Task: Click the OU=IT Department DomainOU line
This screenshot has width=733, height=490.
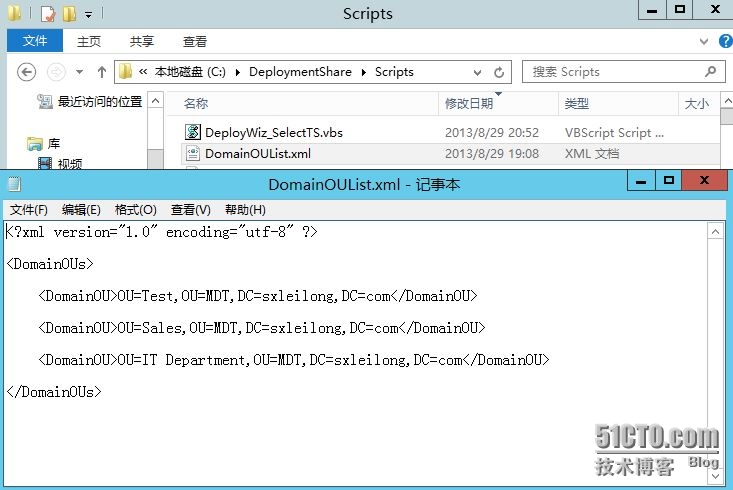Action: [x=294, y=360]
